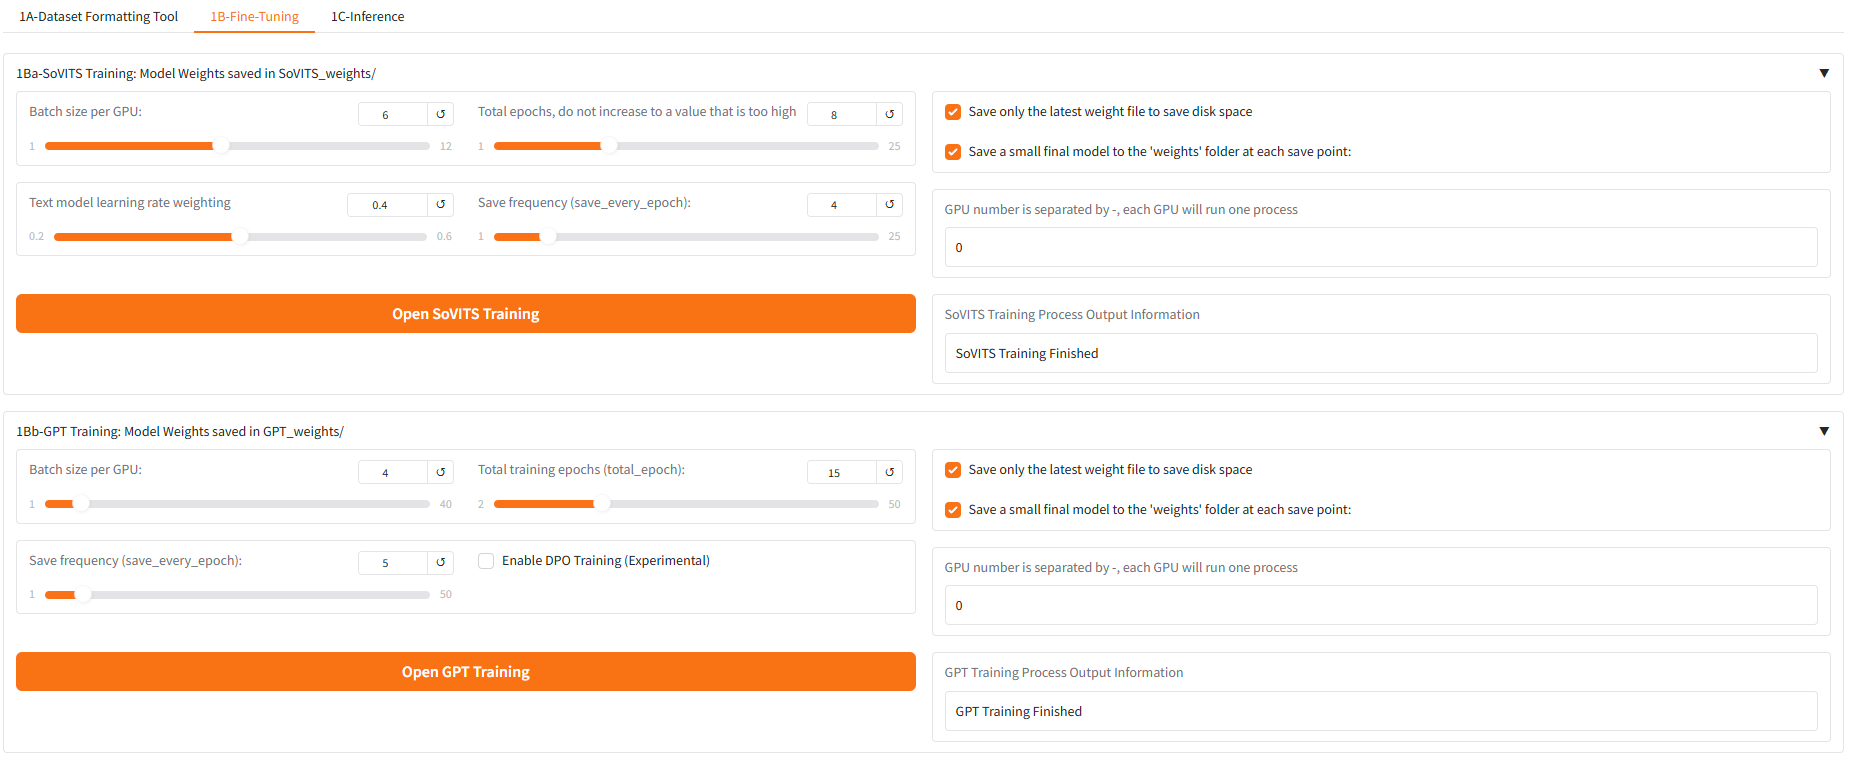
Task: Click the GPT total training epochs number box
Action: coord(842,472)
